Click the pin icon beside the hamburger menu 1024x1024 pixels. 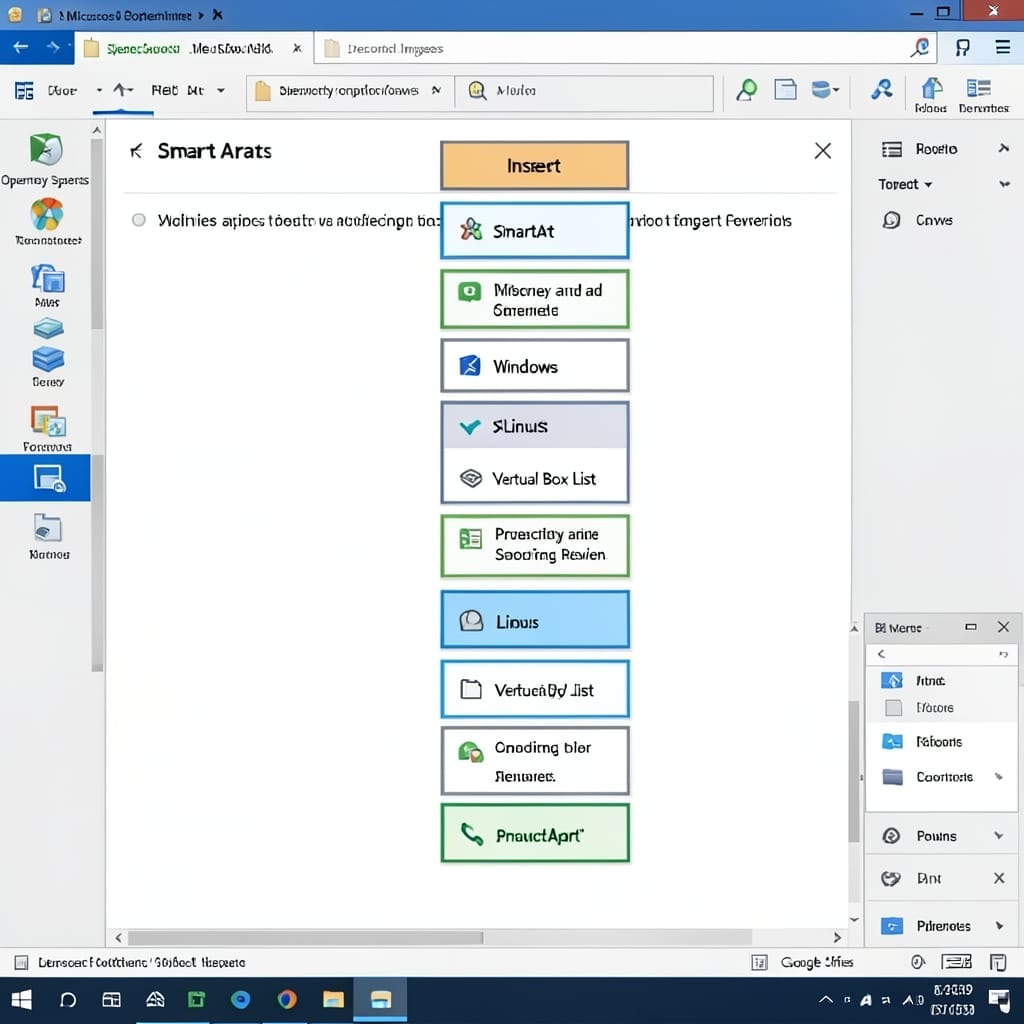(963, 48)
